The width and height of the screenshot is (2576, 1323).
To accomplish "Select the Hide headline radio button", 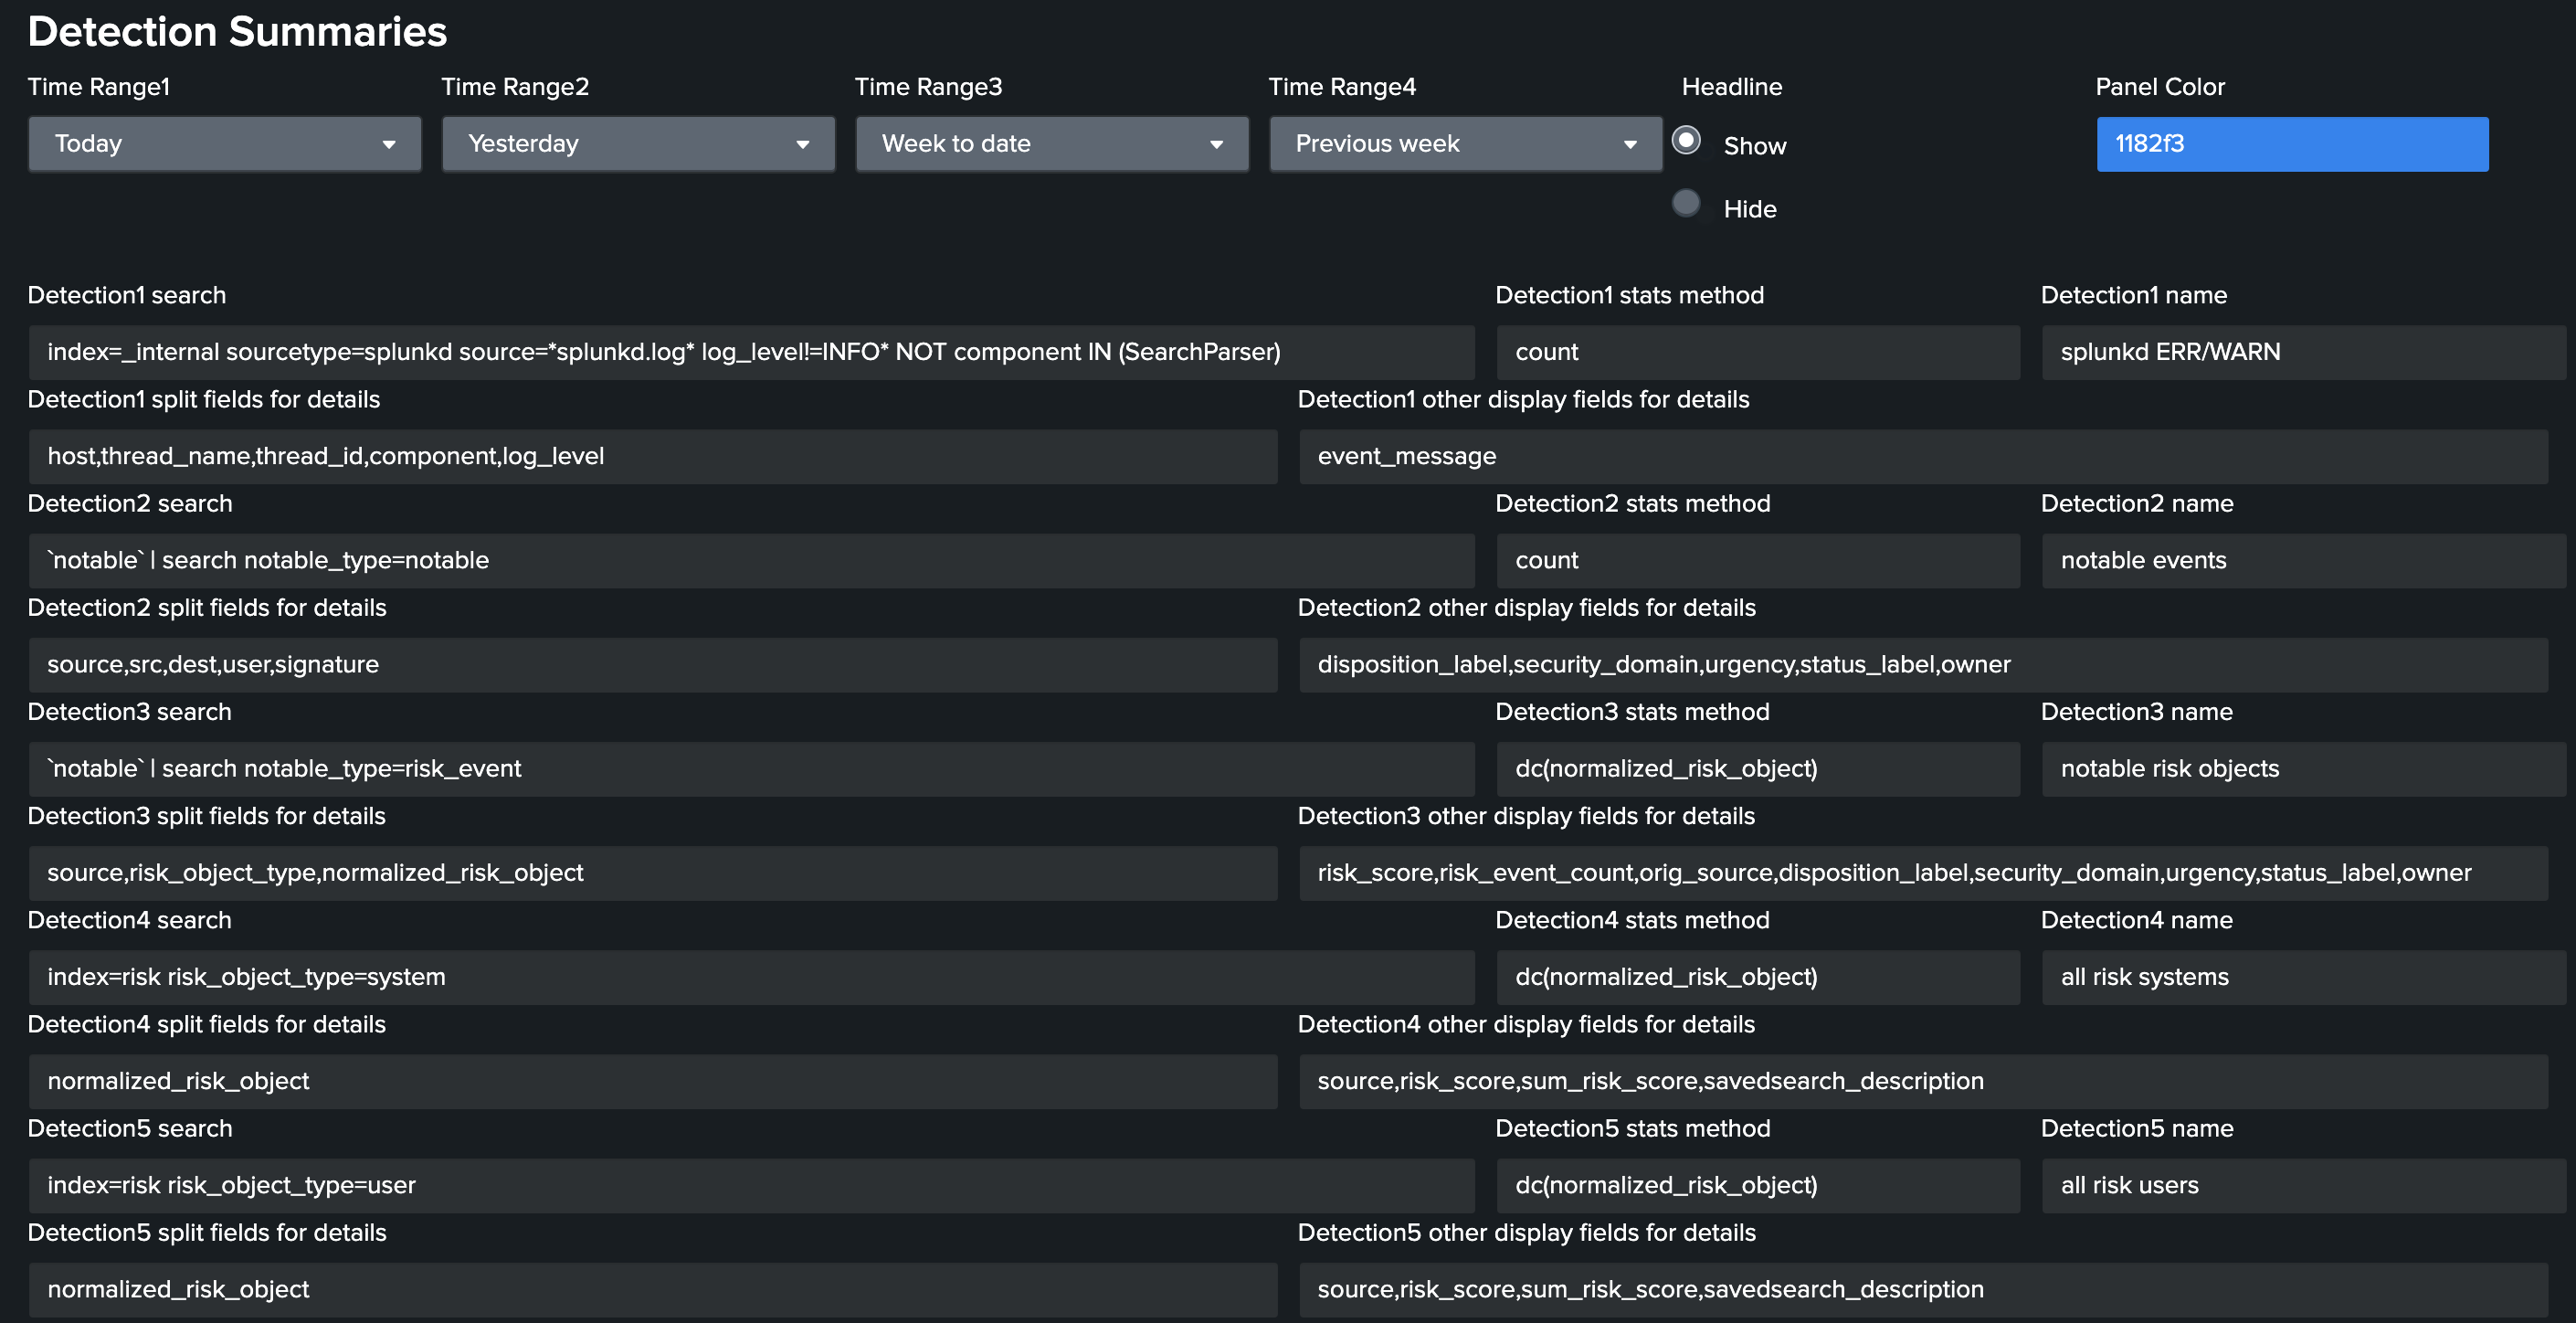I will point(1686,204).
